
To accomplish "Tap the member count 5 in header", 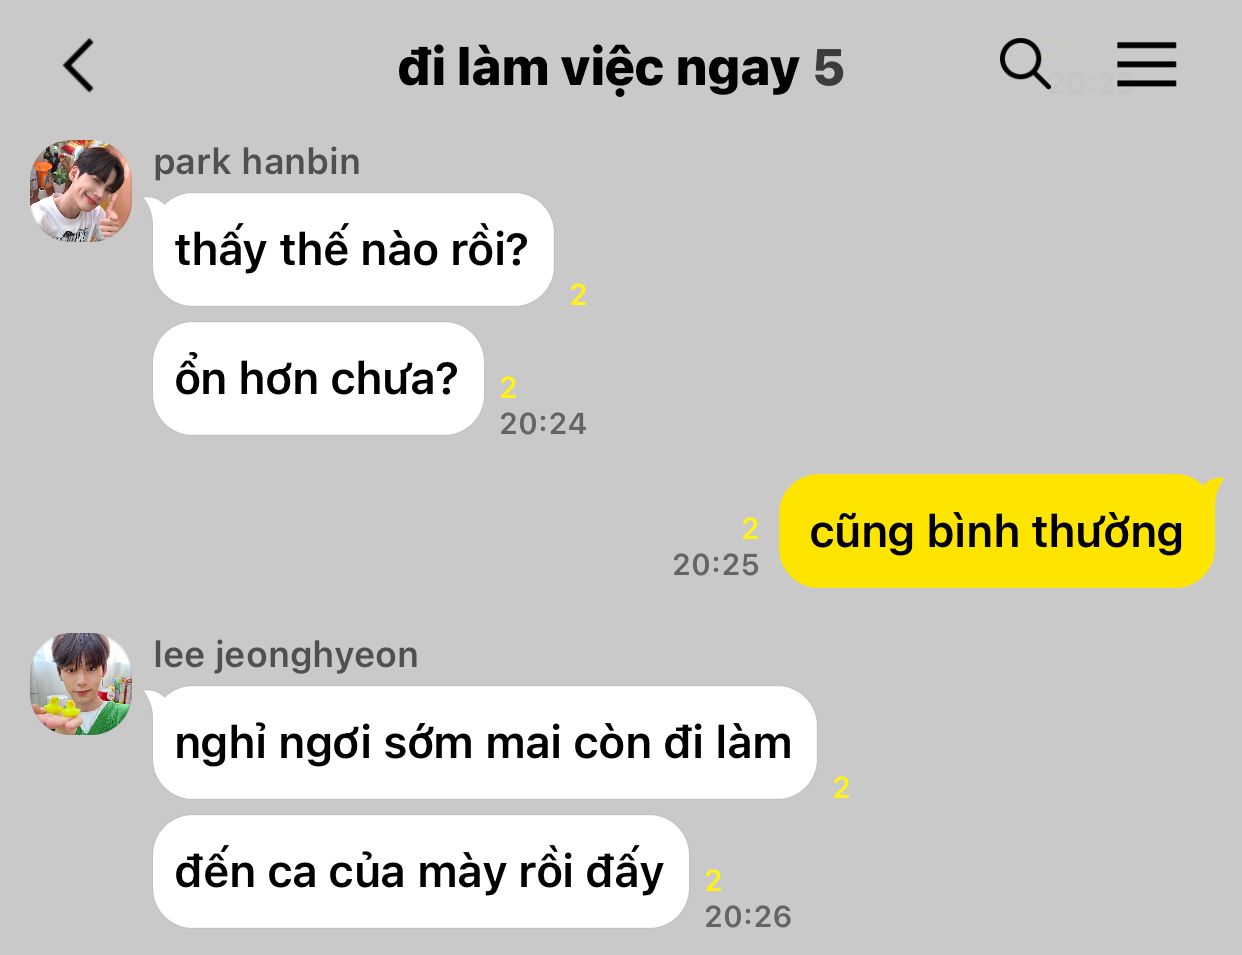I will point(828,68).
